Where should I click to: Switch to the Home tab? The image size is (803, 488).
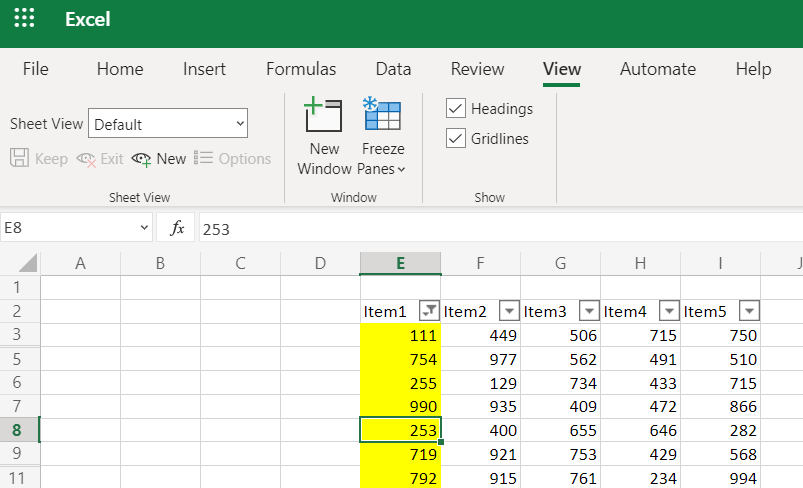point(120,69)
